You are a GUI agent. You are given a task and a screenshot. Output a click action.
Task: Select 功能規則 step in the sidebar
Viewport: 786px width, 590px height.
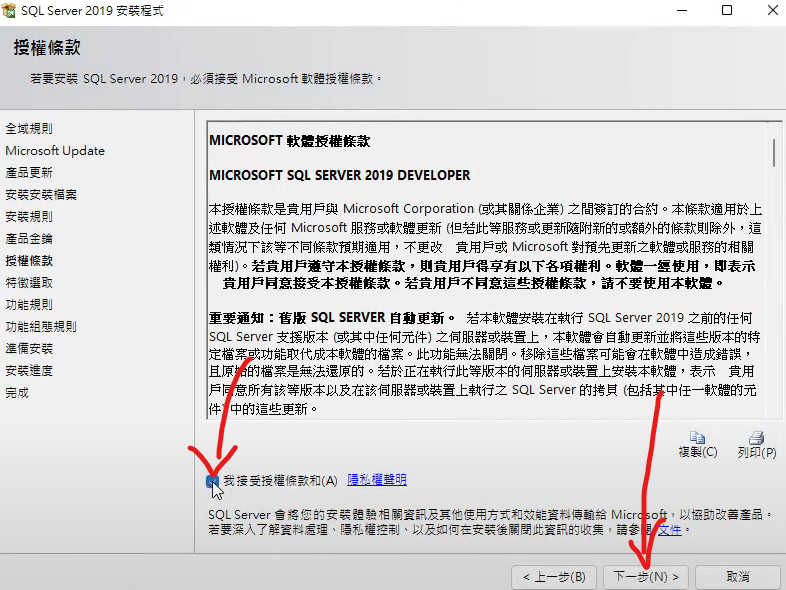(x=29, y=305)
